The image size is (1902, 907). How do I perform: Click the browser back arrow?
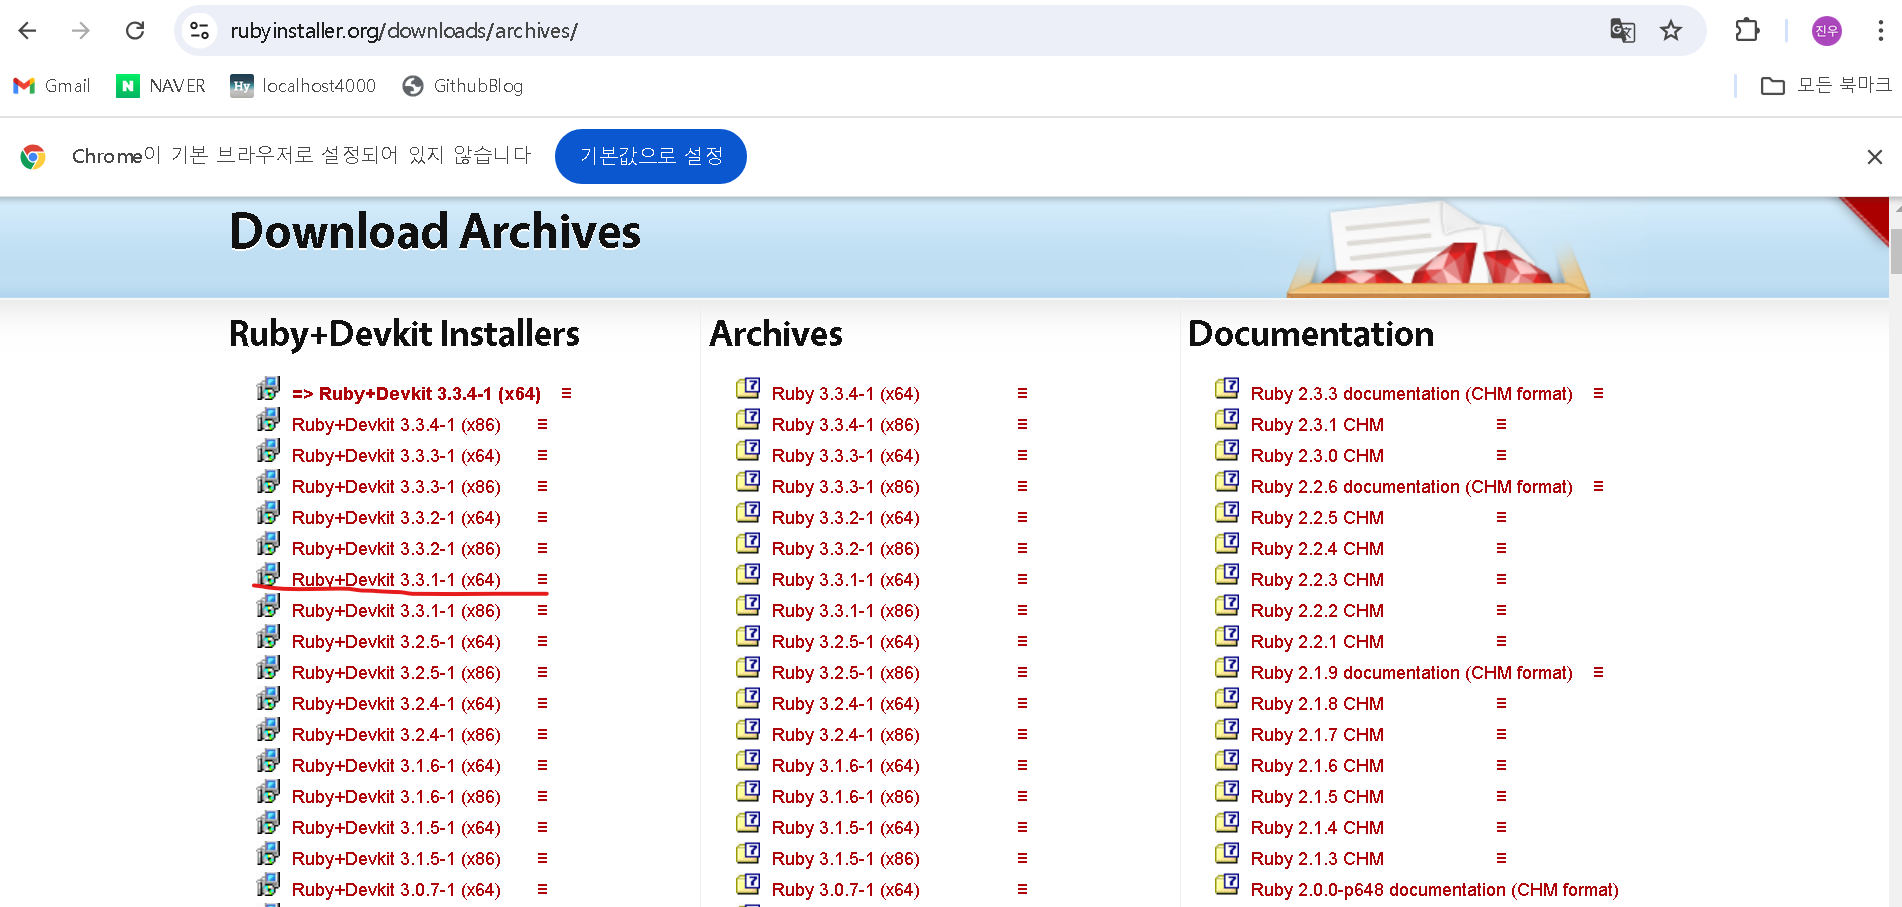pos(27,31)
